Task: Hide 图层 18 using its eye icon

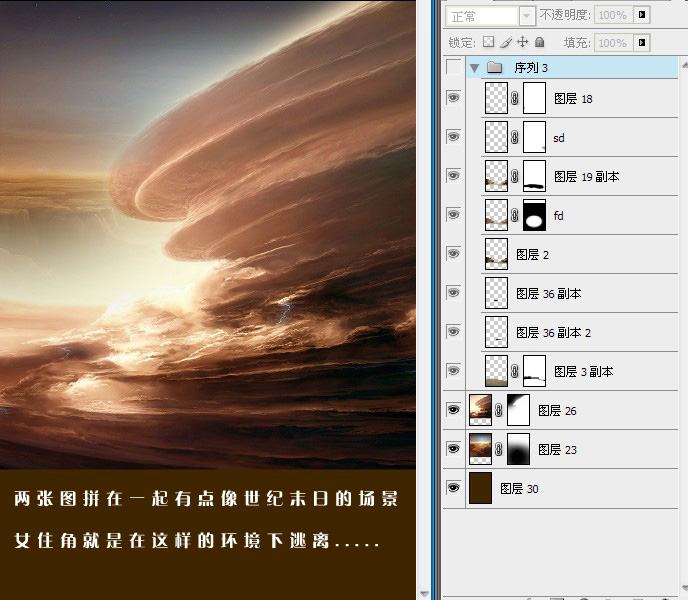Action: (453, 97)
